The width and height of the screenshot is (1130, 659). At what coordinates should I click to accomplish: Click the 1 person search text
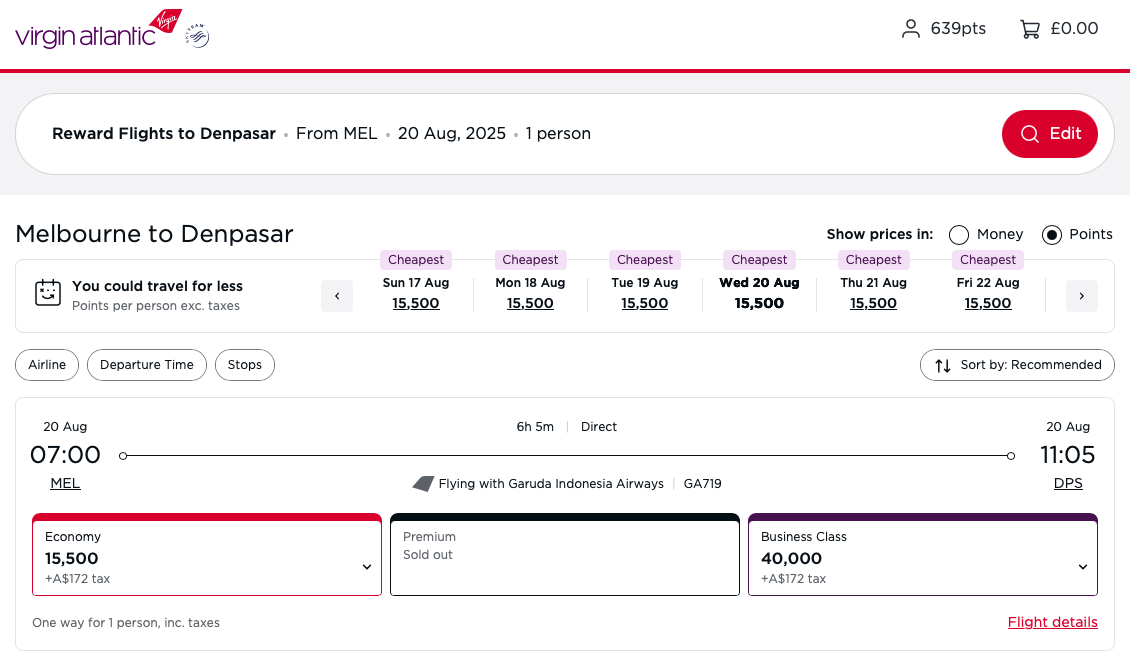pyautogui.click(x=558, y=134)
